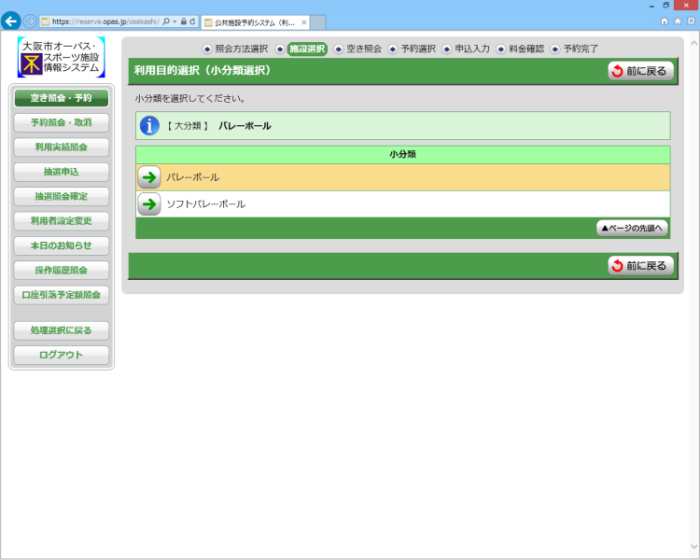
Task: Go back with the browser back arrow
Action: (11, 21)
